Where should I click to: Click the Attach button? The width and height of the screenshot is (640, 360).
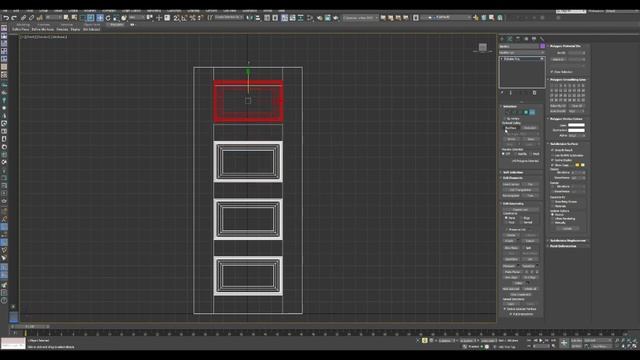[x=510, y=241]
